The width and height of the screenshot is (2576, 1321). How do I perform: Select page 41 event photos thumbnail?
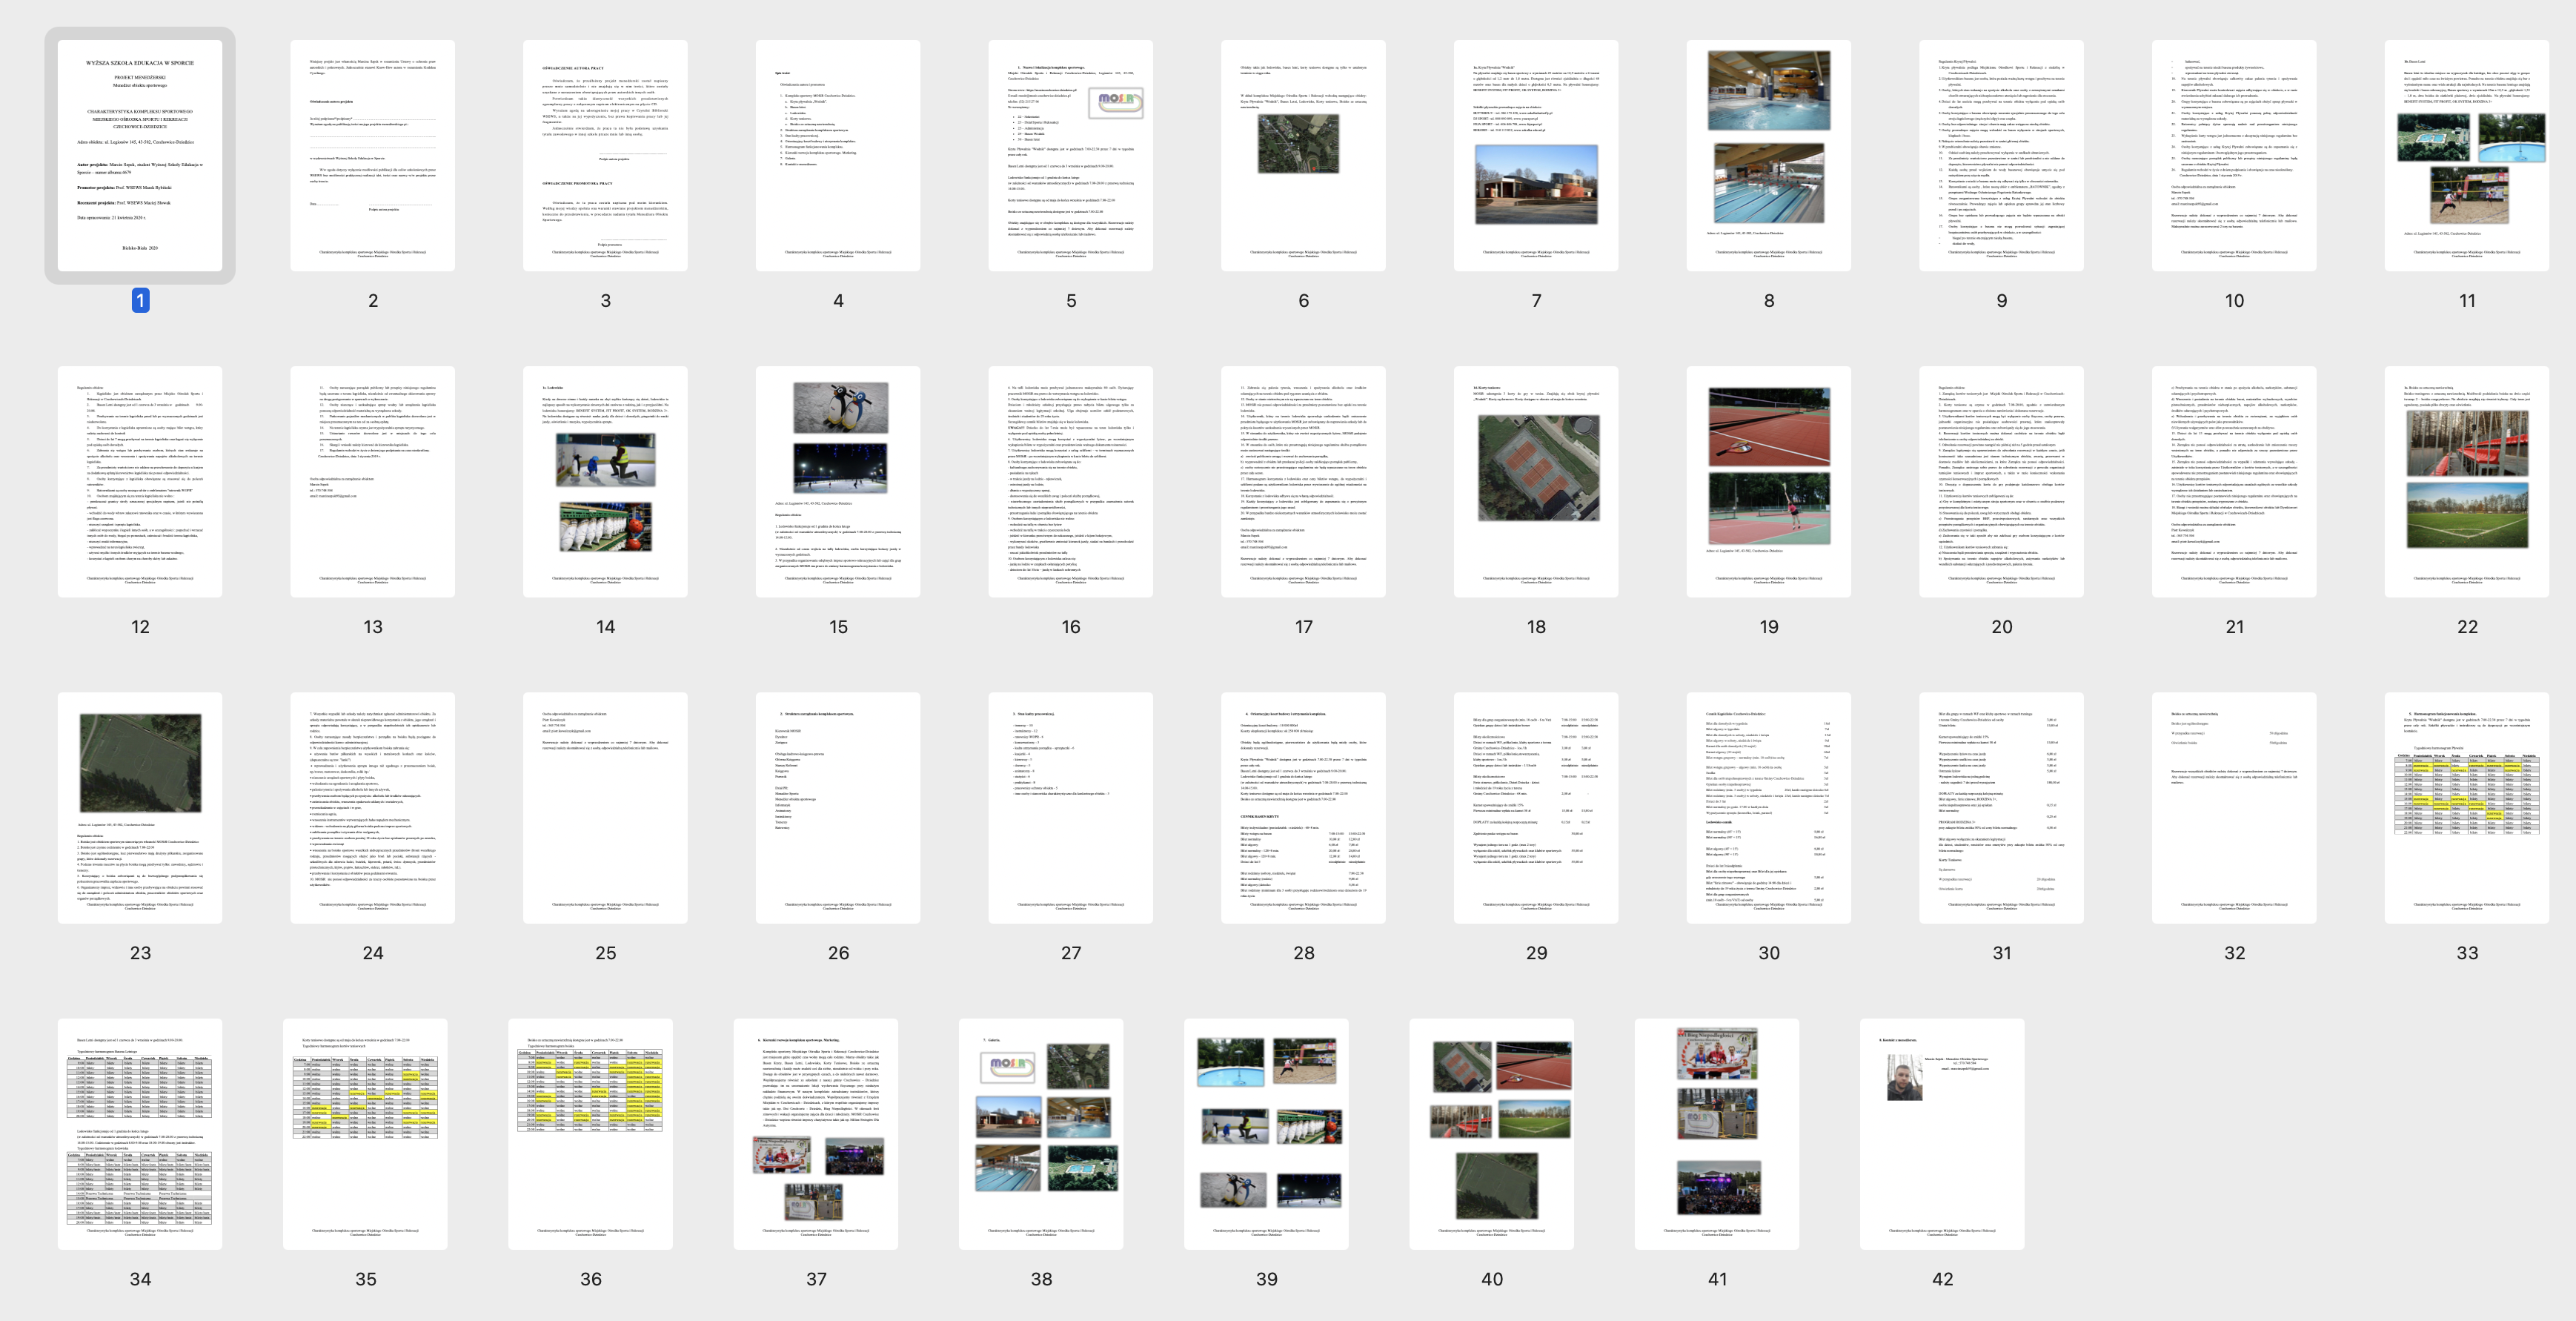[x=1717, y=1133]
